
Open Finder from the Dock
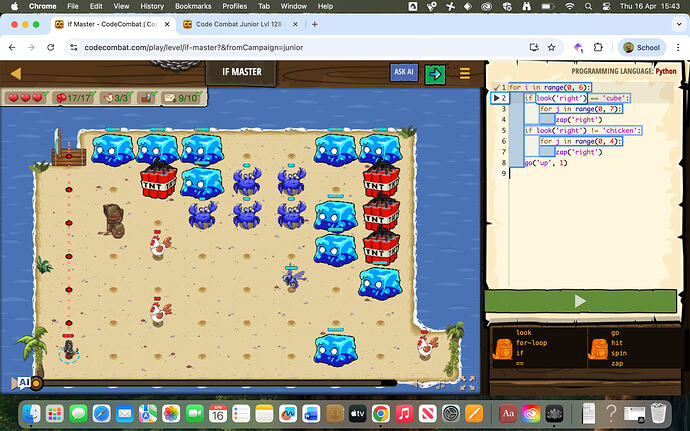[x=32, y=413]
